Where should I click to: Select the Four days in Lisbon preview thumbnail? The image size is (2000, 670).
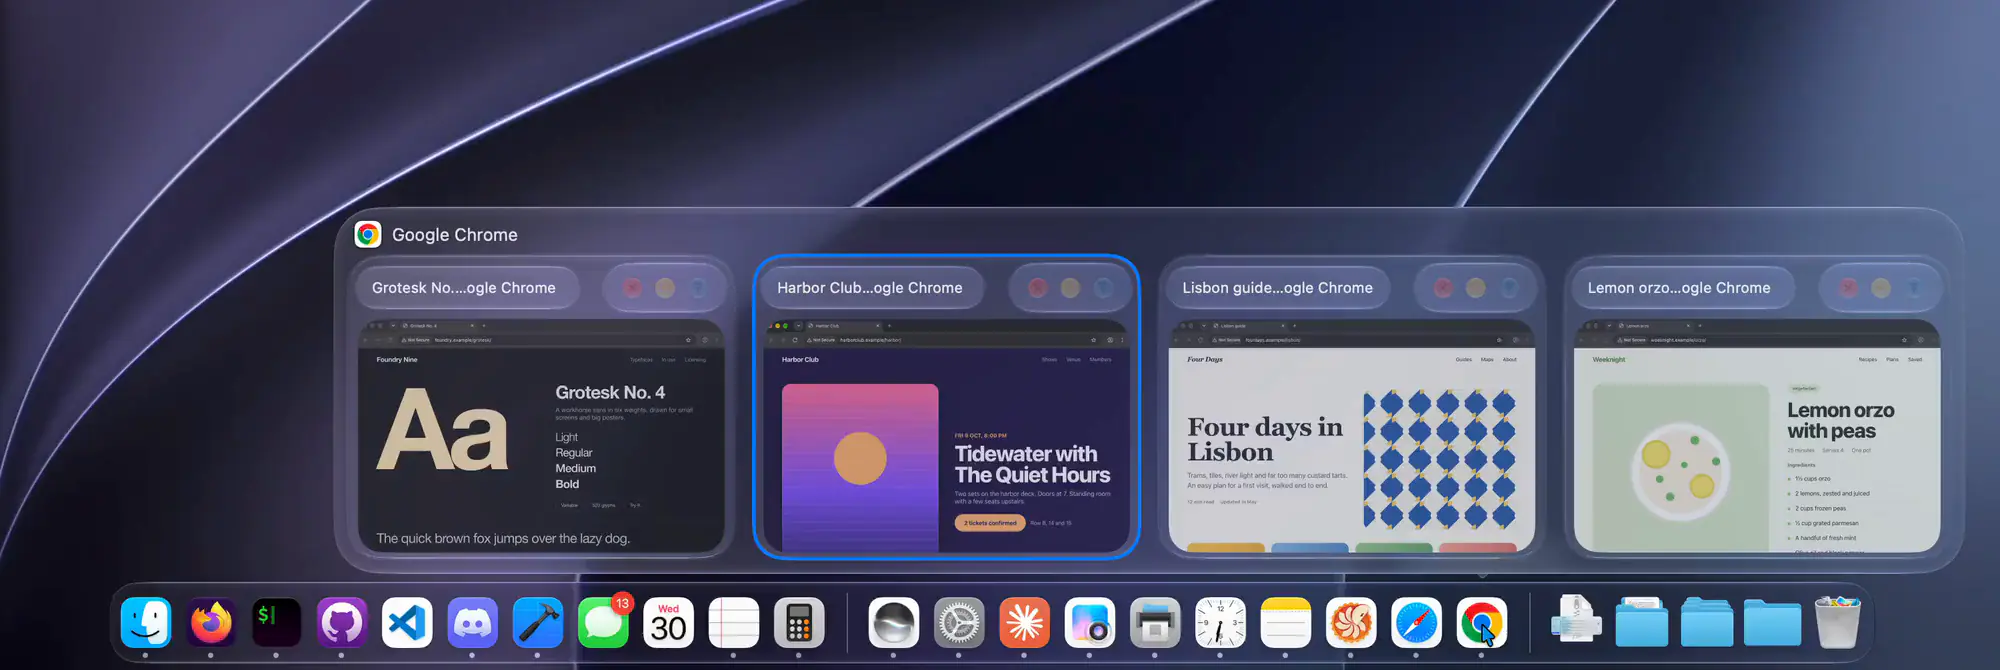point(1352,436)
